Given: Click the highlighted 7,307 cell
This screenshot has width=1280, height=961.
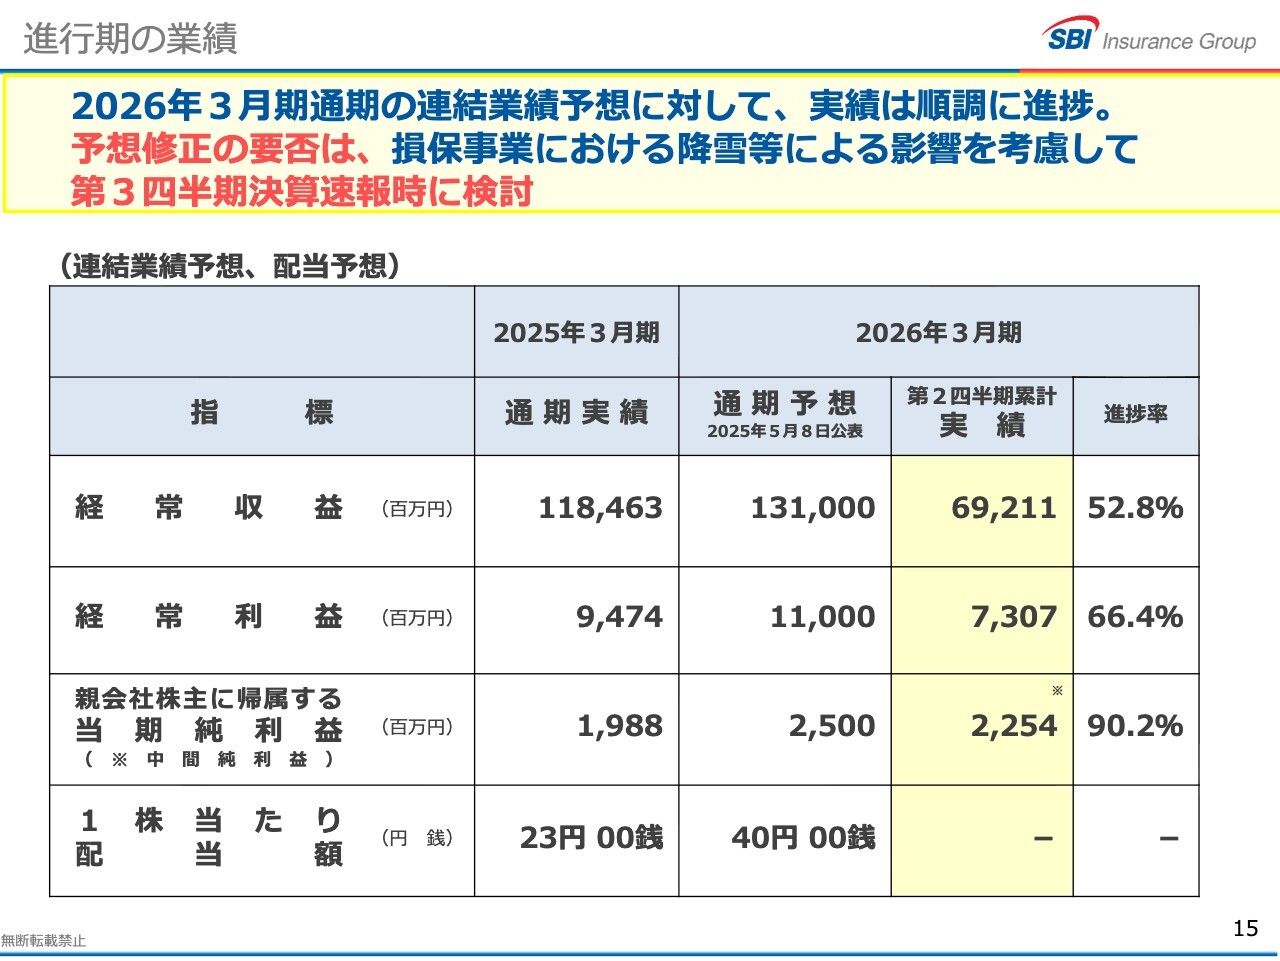Looking at the screenshot, I should (x=1013, y=617).
